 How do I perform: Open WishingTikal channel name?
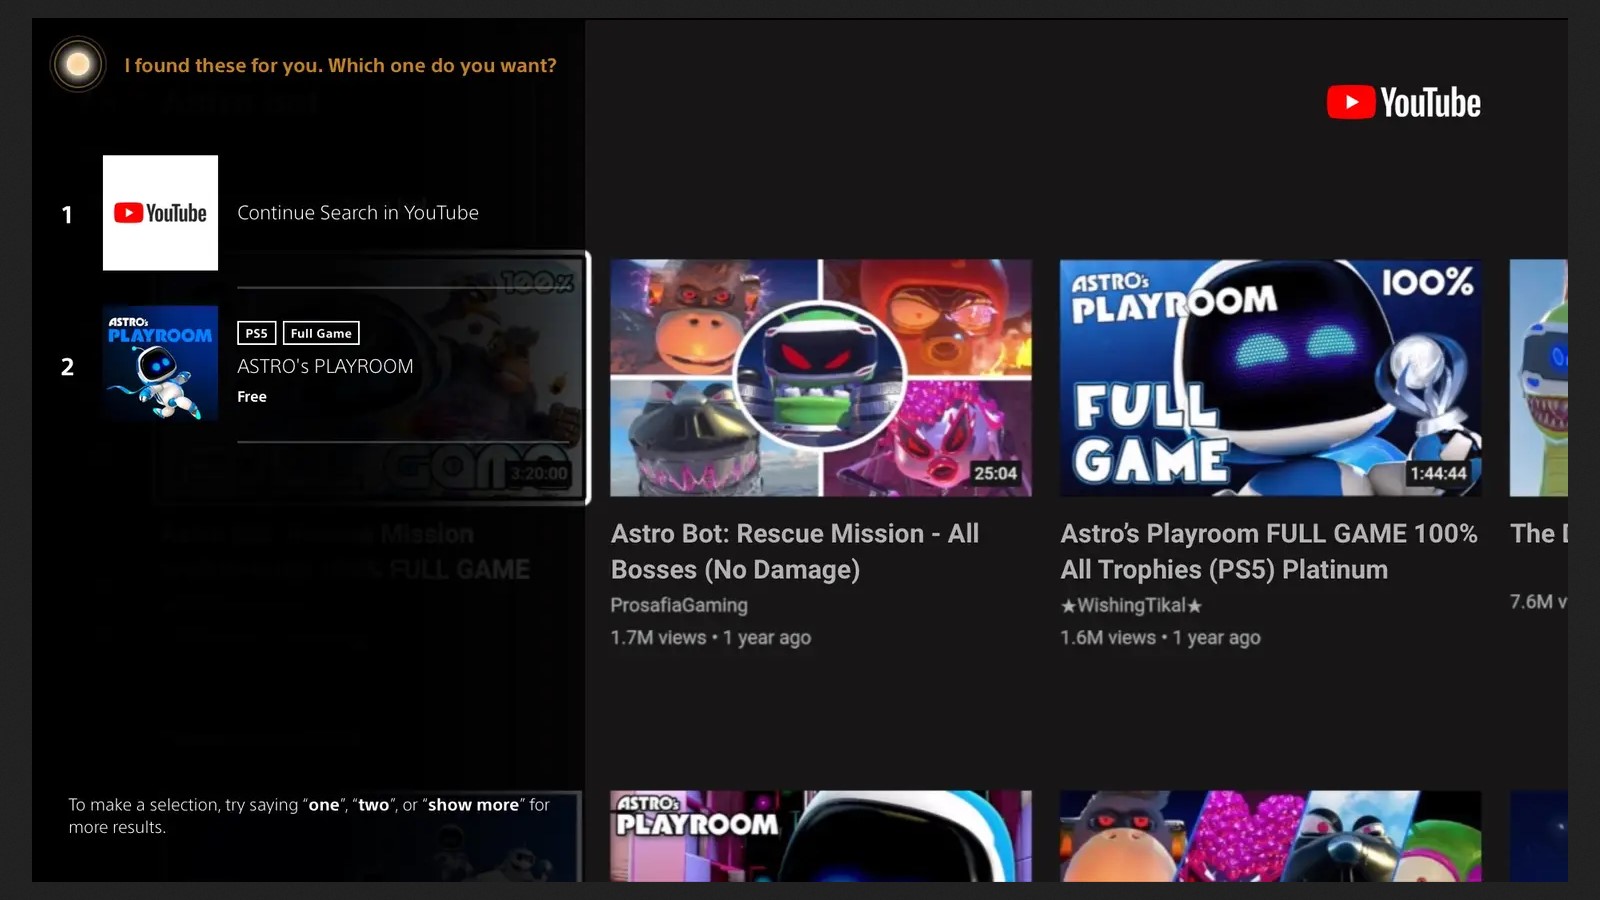pyautogui.click(x=1131, y=605)
